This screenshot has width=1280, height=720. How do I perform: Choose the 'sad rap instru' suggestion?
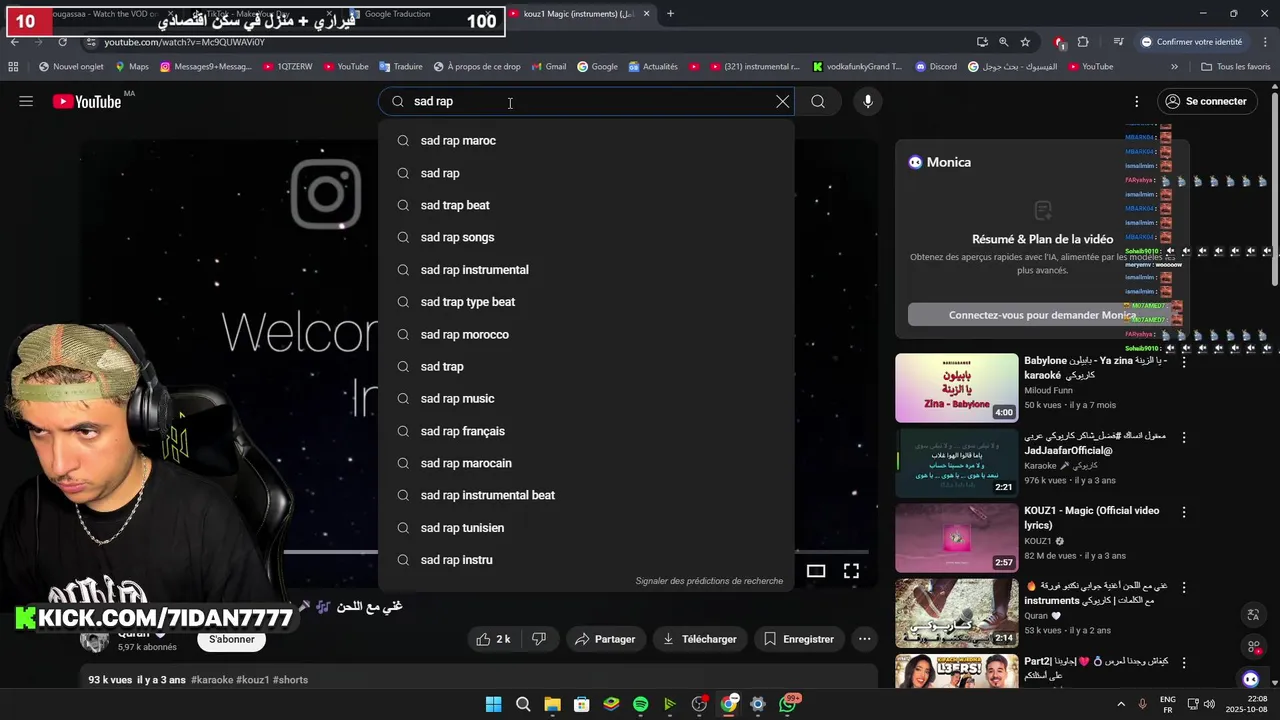pos(586,560)
